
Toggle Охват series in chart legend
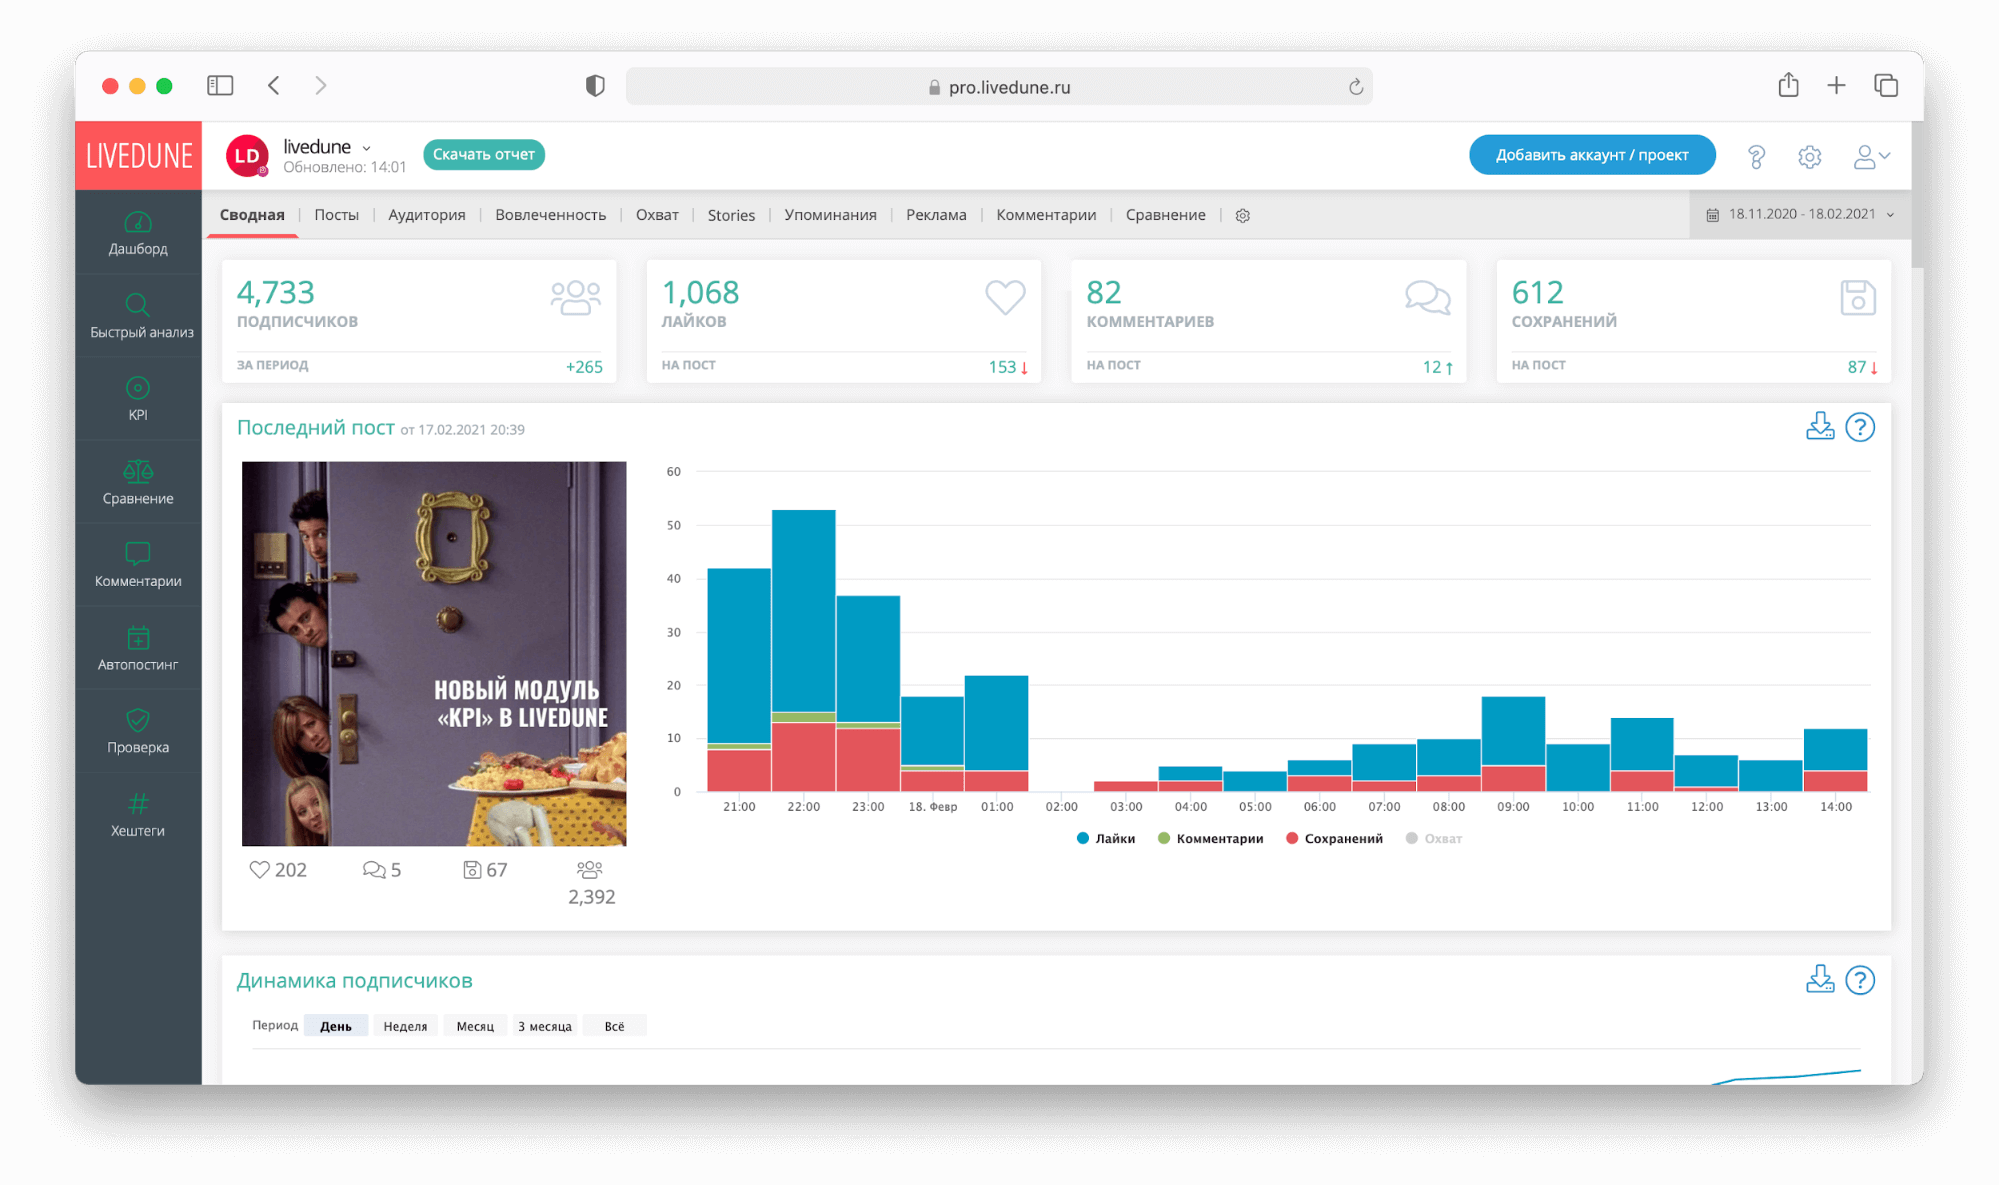pyautogui.click(x=1433, y=838)
